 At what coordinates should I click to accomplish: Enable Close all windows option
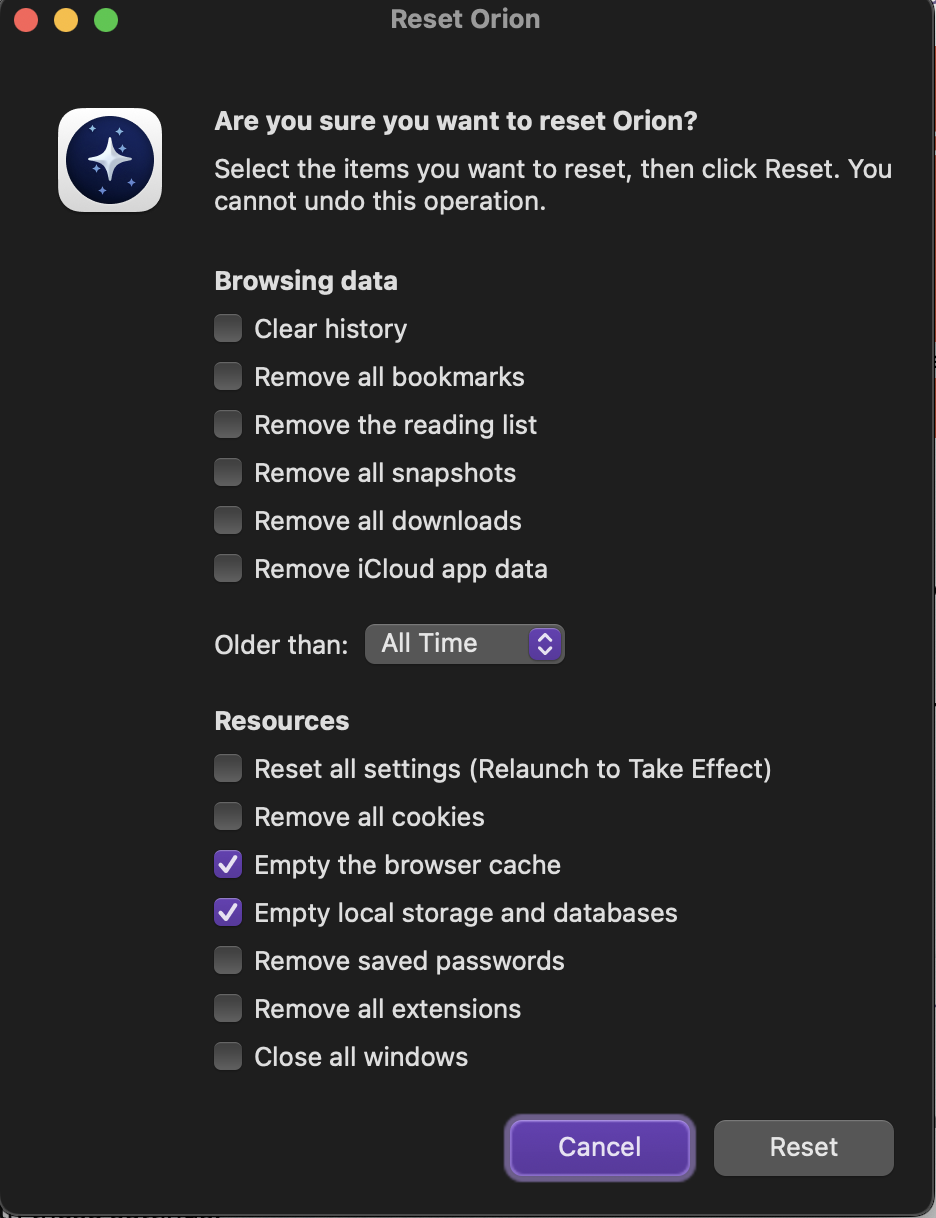[x=228, y=1056]
